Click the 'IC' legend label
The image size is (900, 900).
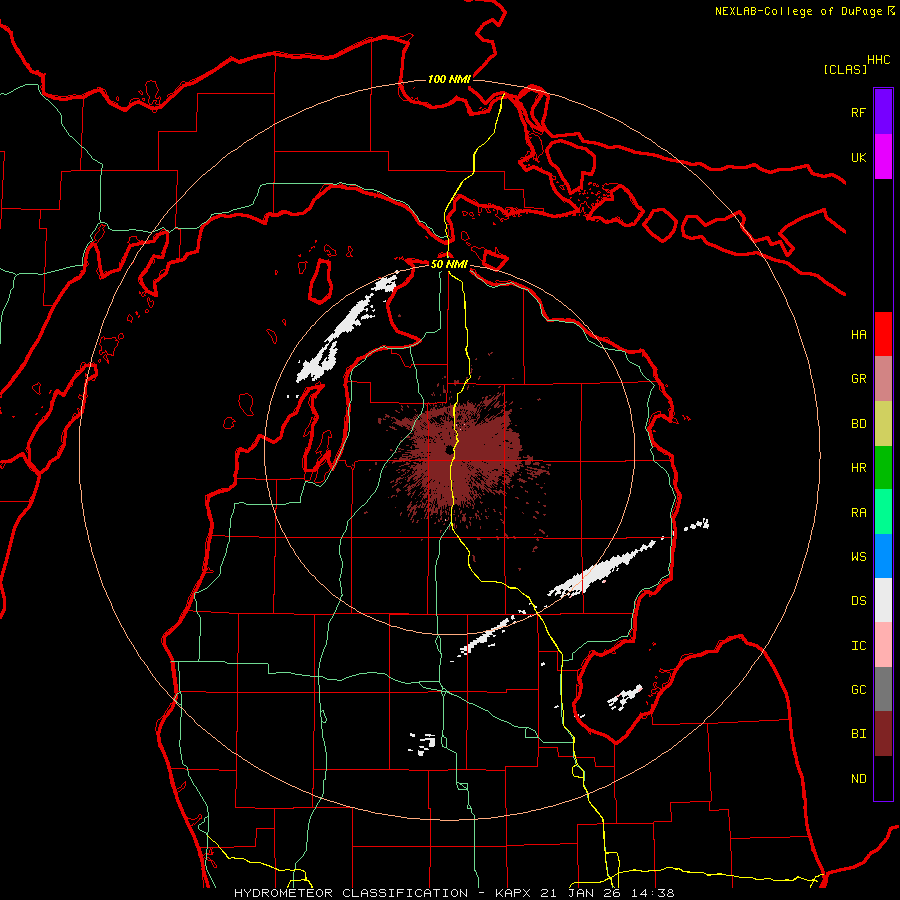[x=858, y=646]
